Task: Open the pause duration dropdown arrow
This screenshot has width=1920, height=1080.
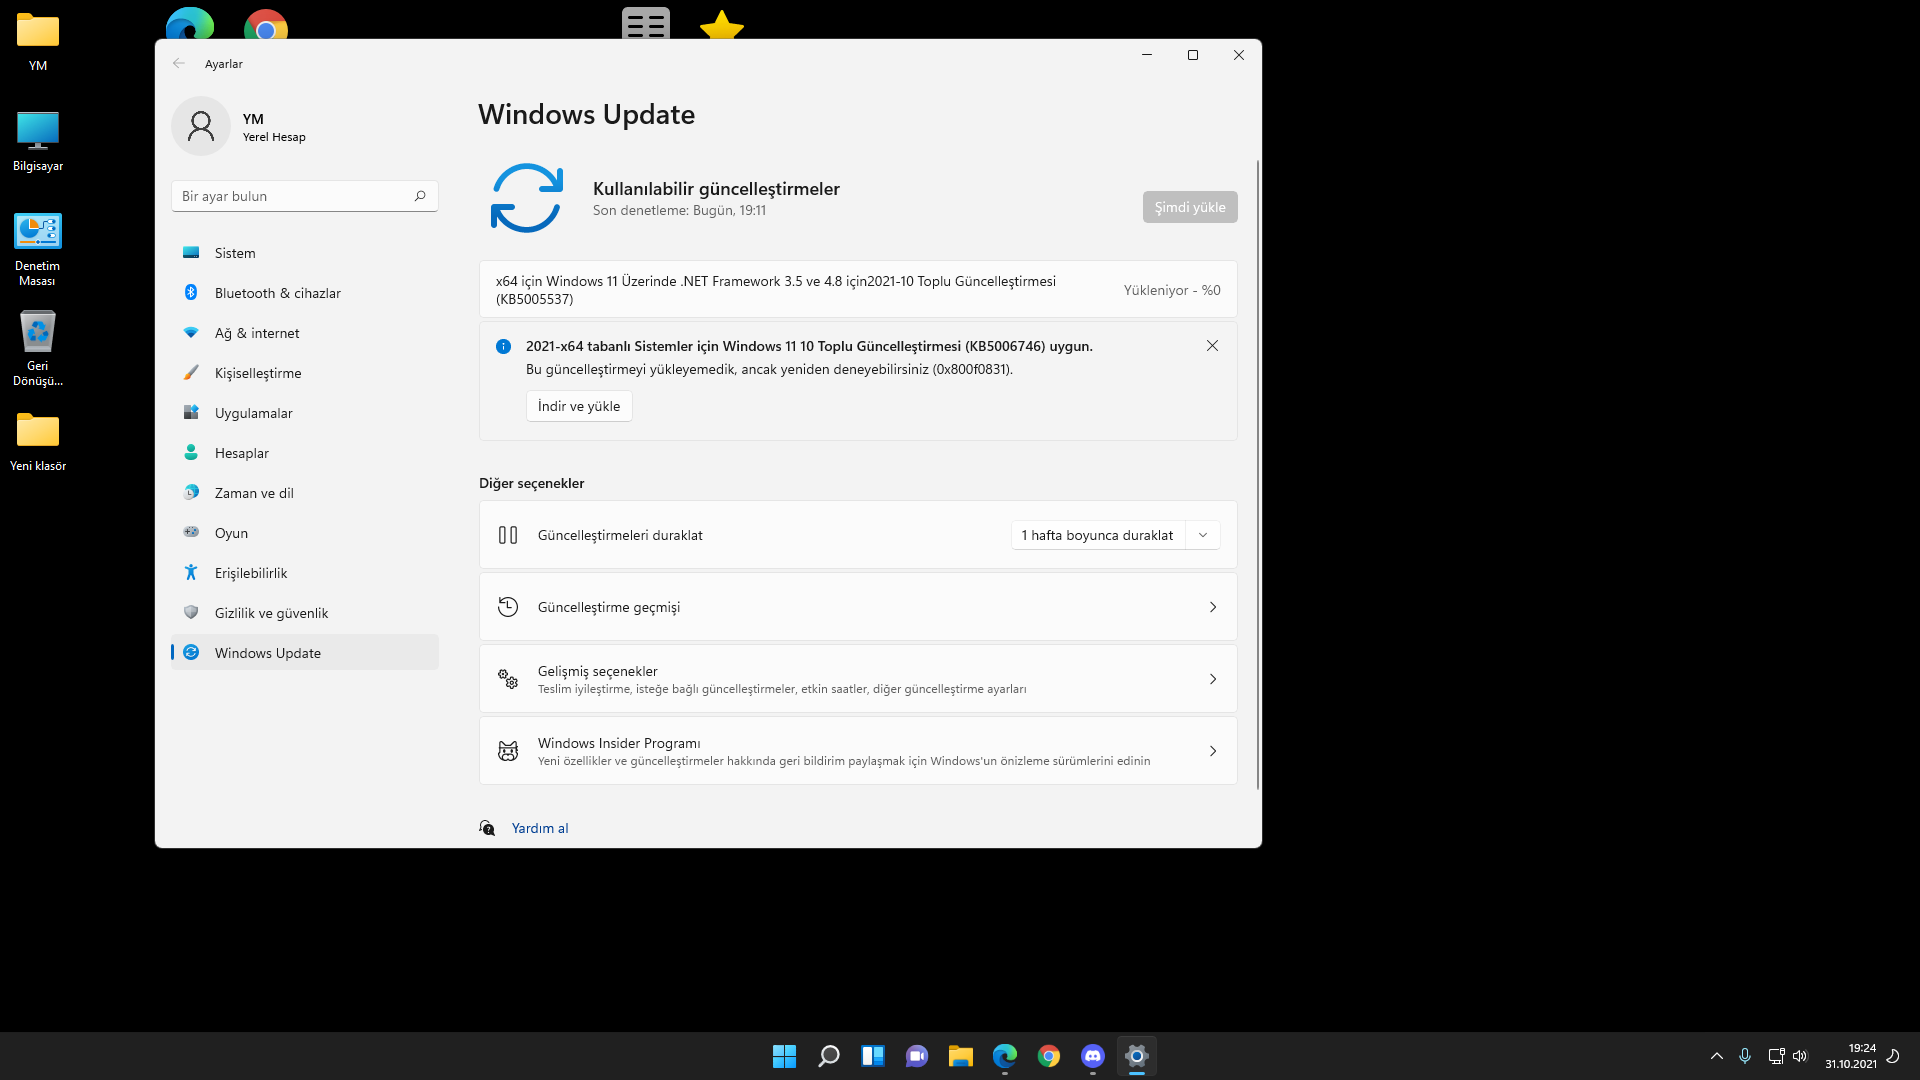Action: pyautogui.click(x=1203, y=535)
